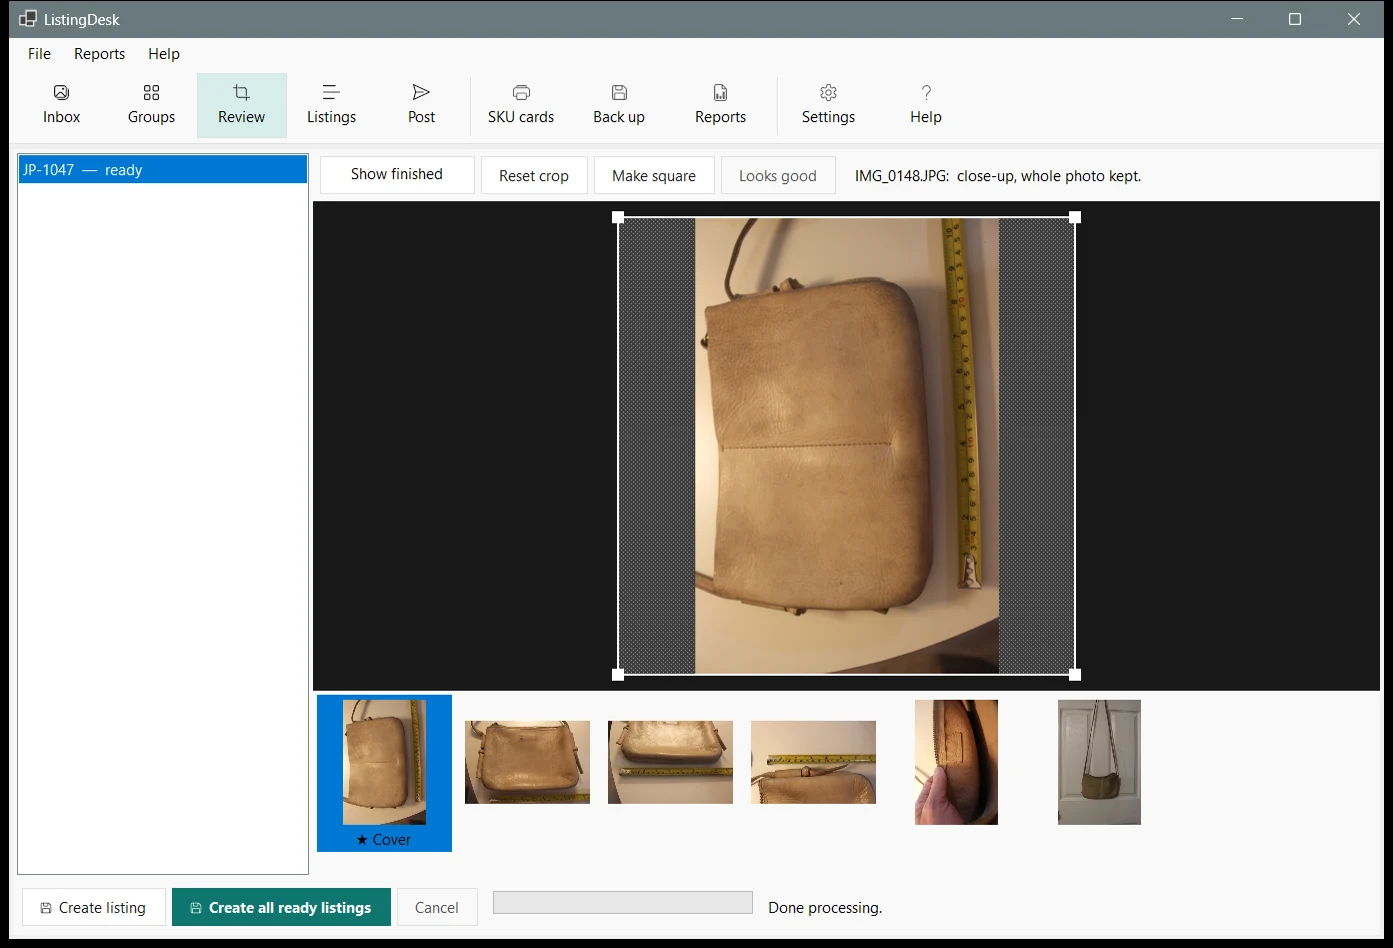Open the Help menu in menu bar
This screenshot has width=1393, height=948.
pos(164,54)
